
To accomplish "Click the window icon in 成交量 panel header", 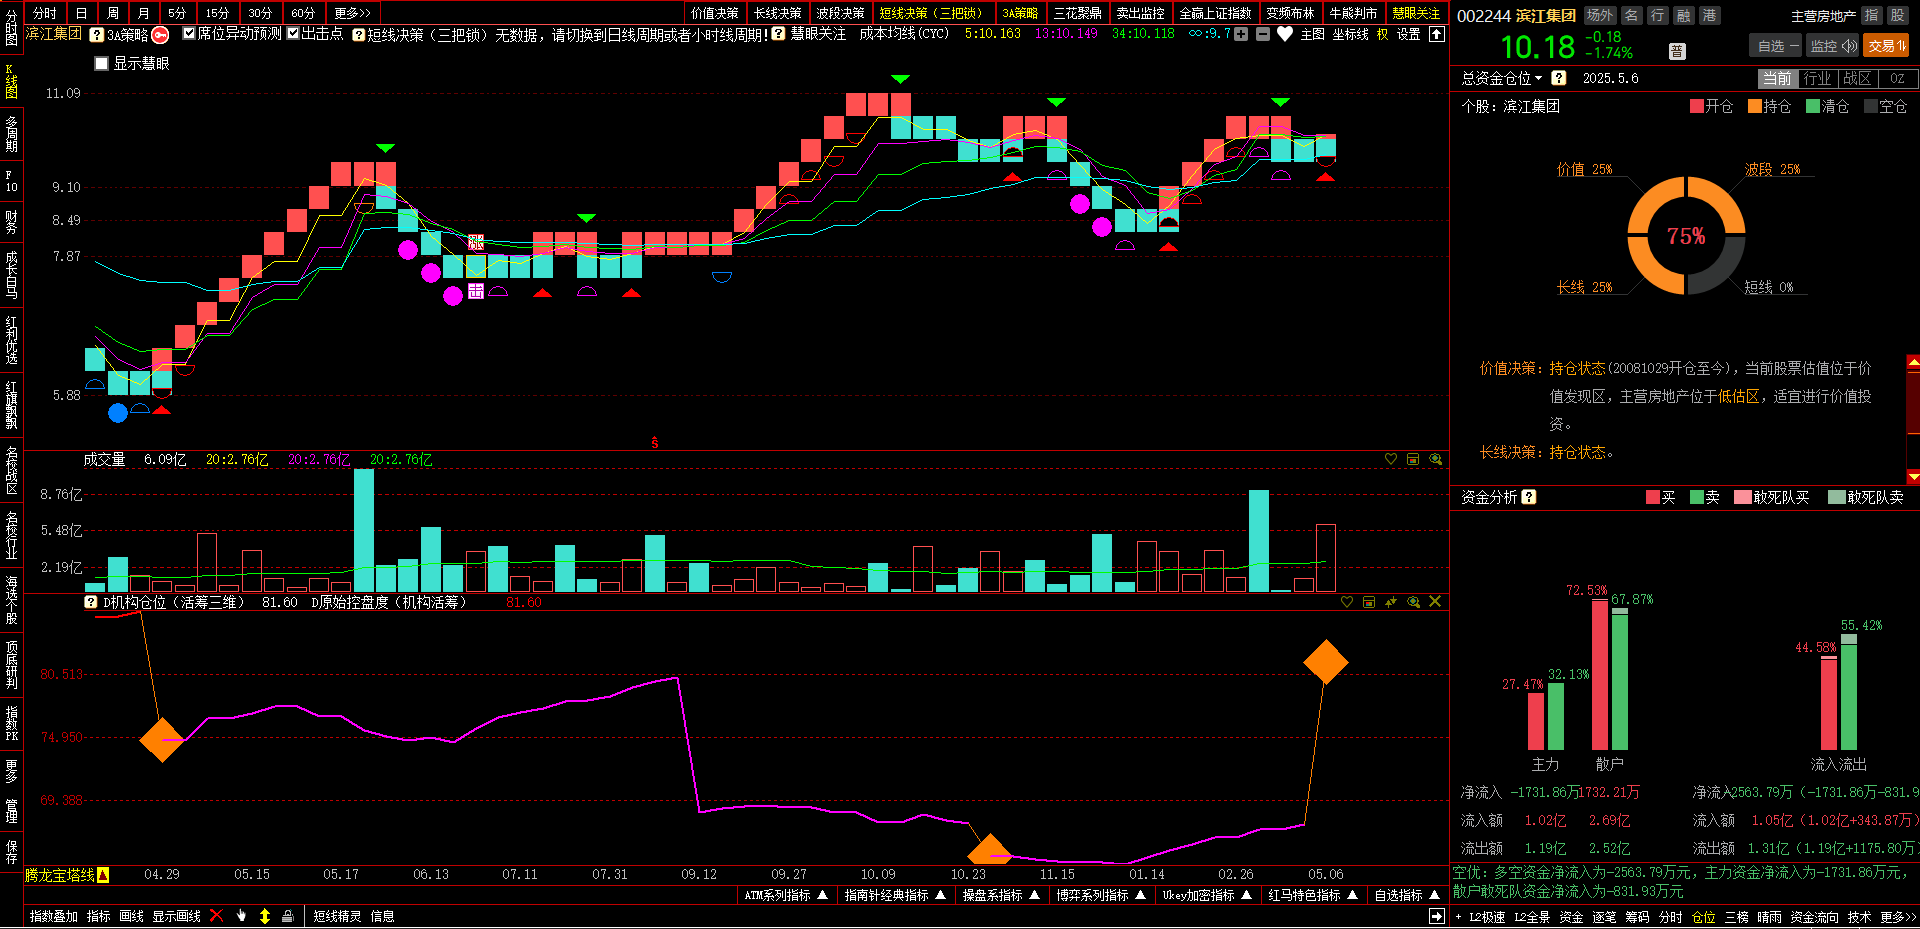I will pos(1413,459).
